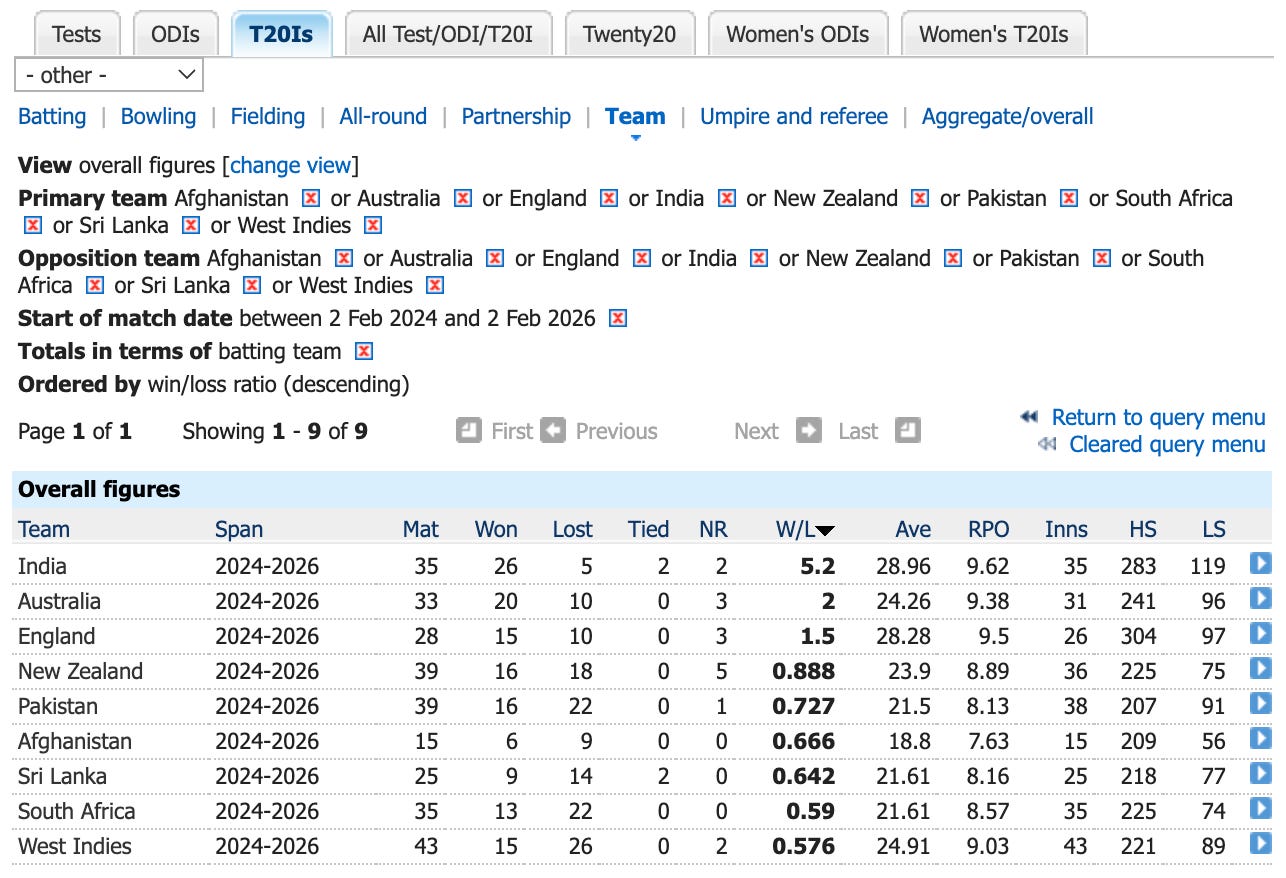This screenshot has height=878, width=1286.
Task: Sort table by Team column
Action: [44, 529]
